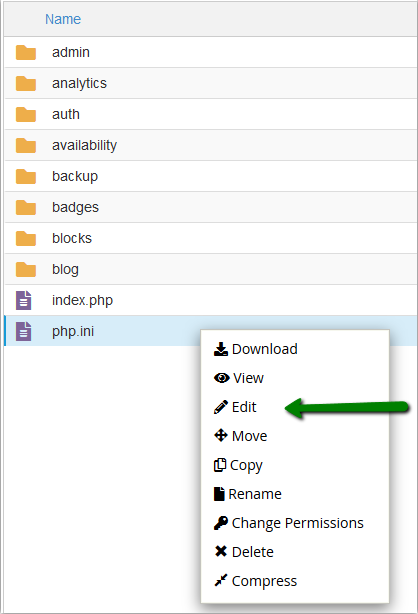
Task: Select the analytics folder row
Action: 211,83
